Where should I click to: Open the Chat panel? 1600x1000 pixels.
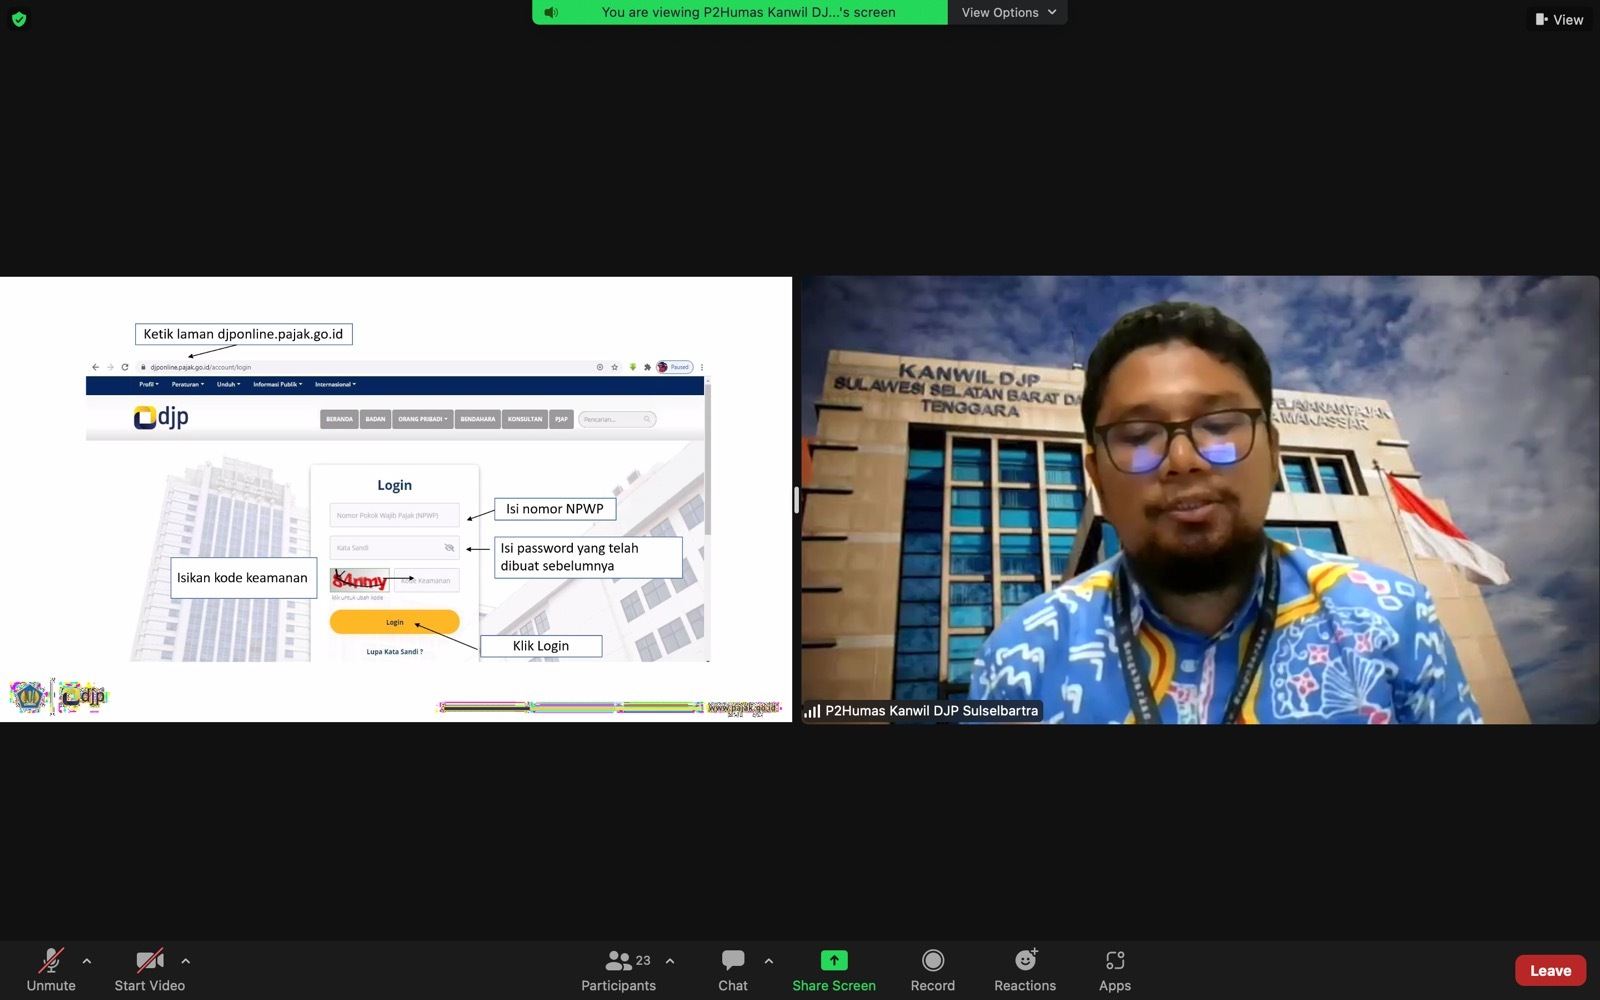point(732,961)
